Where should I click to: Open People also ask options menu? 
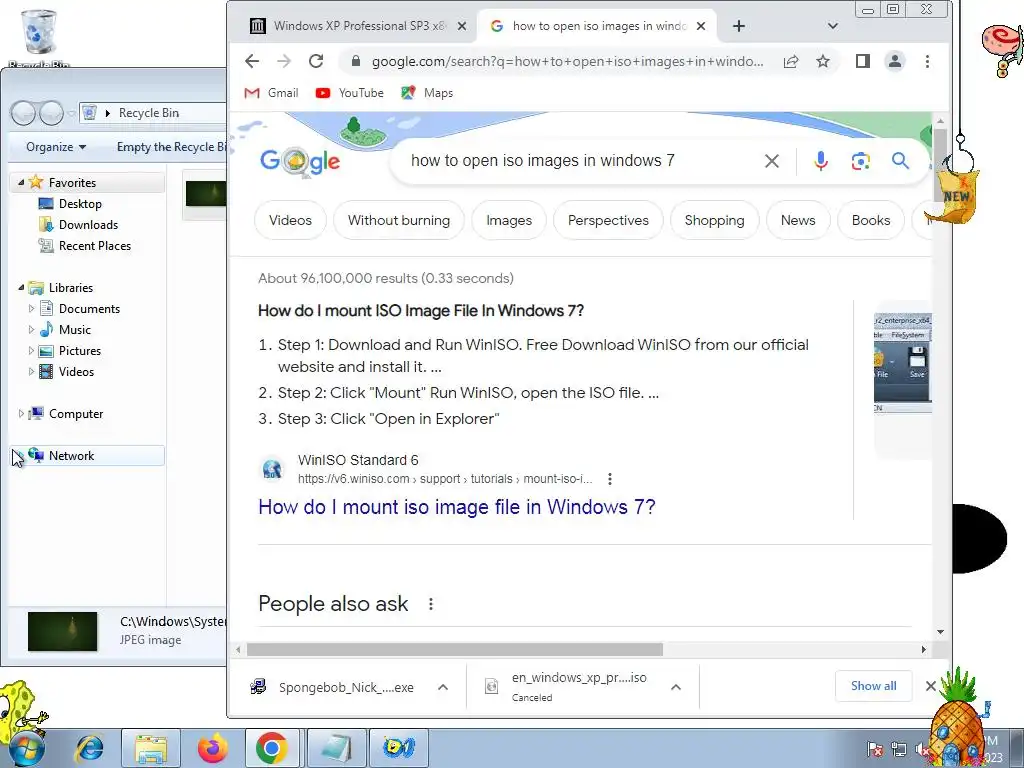(430, 604)
